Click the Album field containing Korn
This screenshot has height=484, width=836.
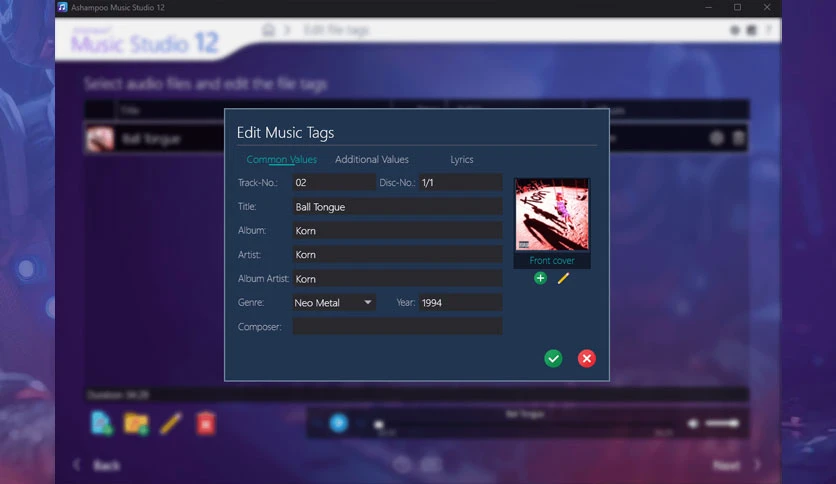[x=397, y=230]
